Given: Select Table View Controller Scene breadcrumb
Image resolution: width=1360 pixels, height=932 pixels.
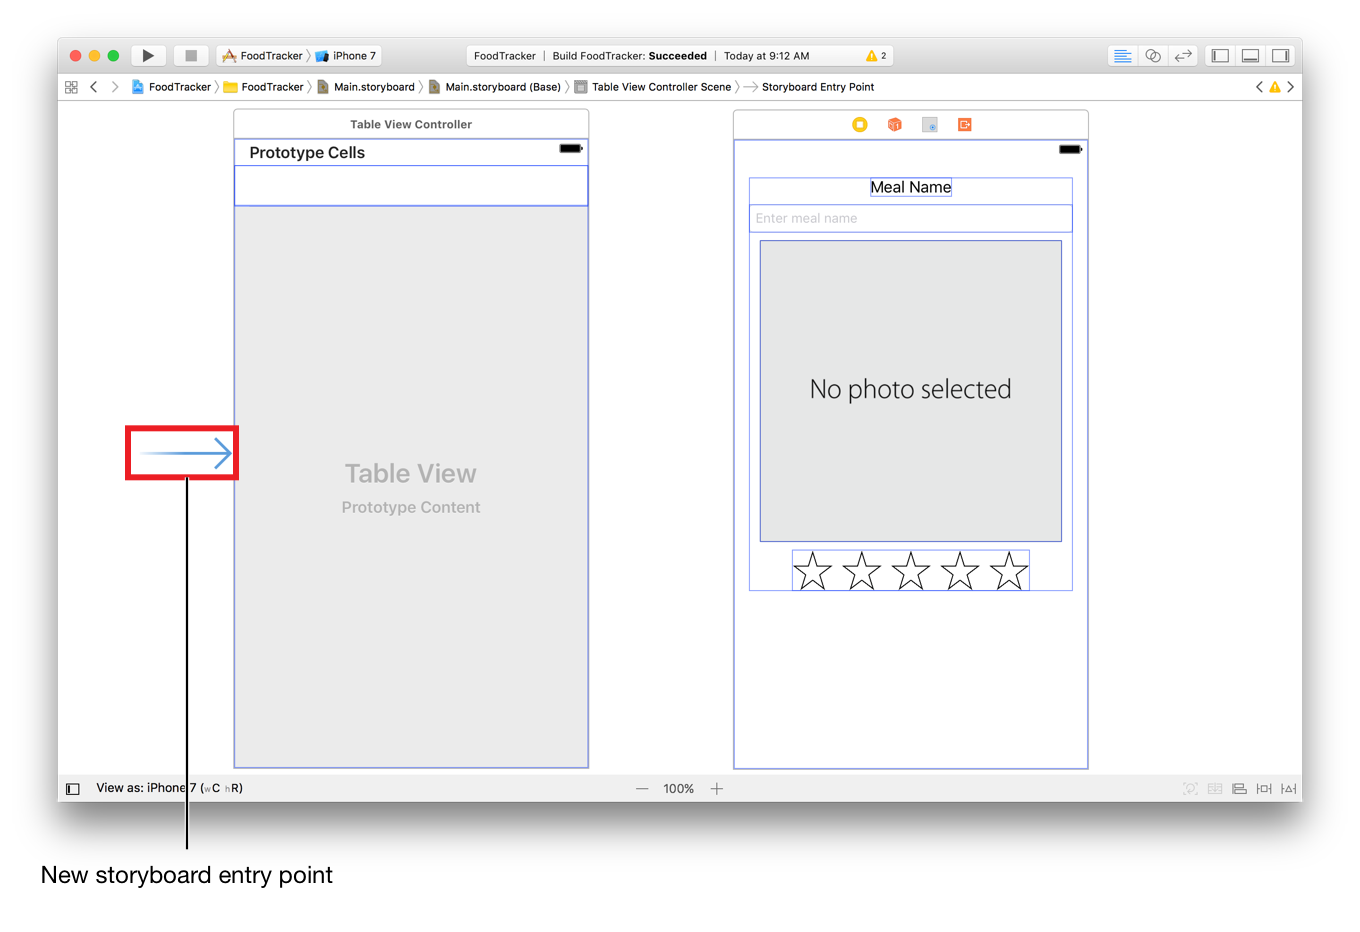Looking at the screenshot, I should coord(653,87).
